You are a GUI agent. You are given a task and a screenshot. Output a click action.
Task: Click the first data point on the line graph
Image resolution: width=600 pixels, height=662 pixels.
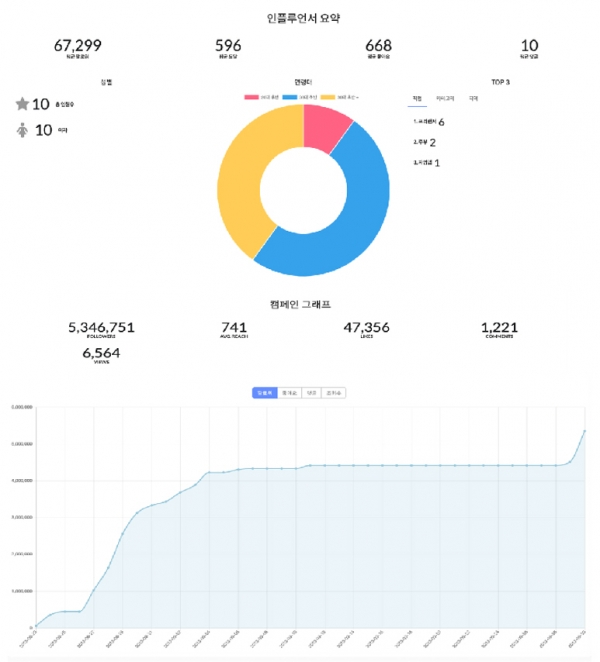pos(36,626)
